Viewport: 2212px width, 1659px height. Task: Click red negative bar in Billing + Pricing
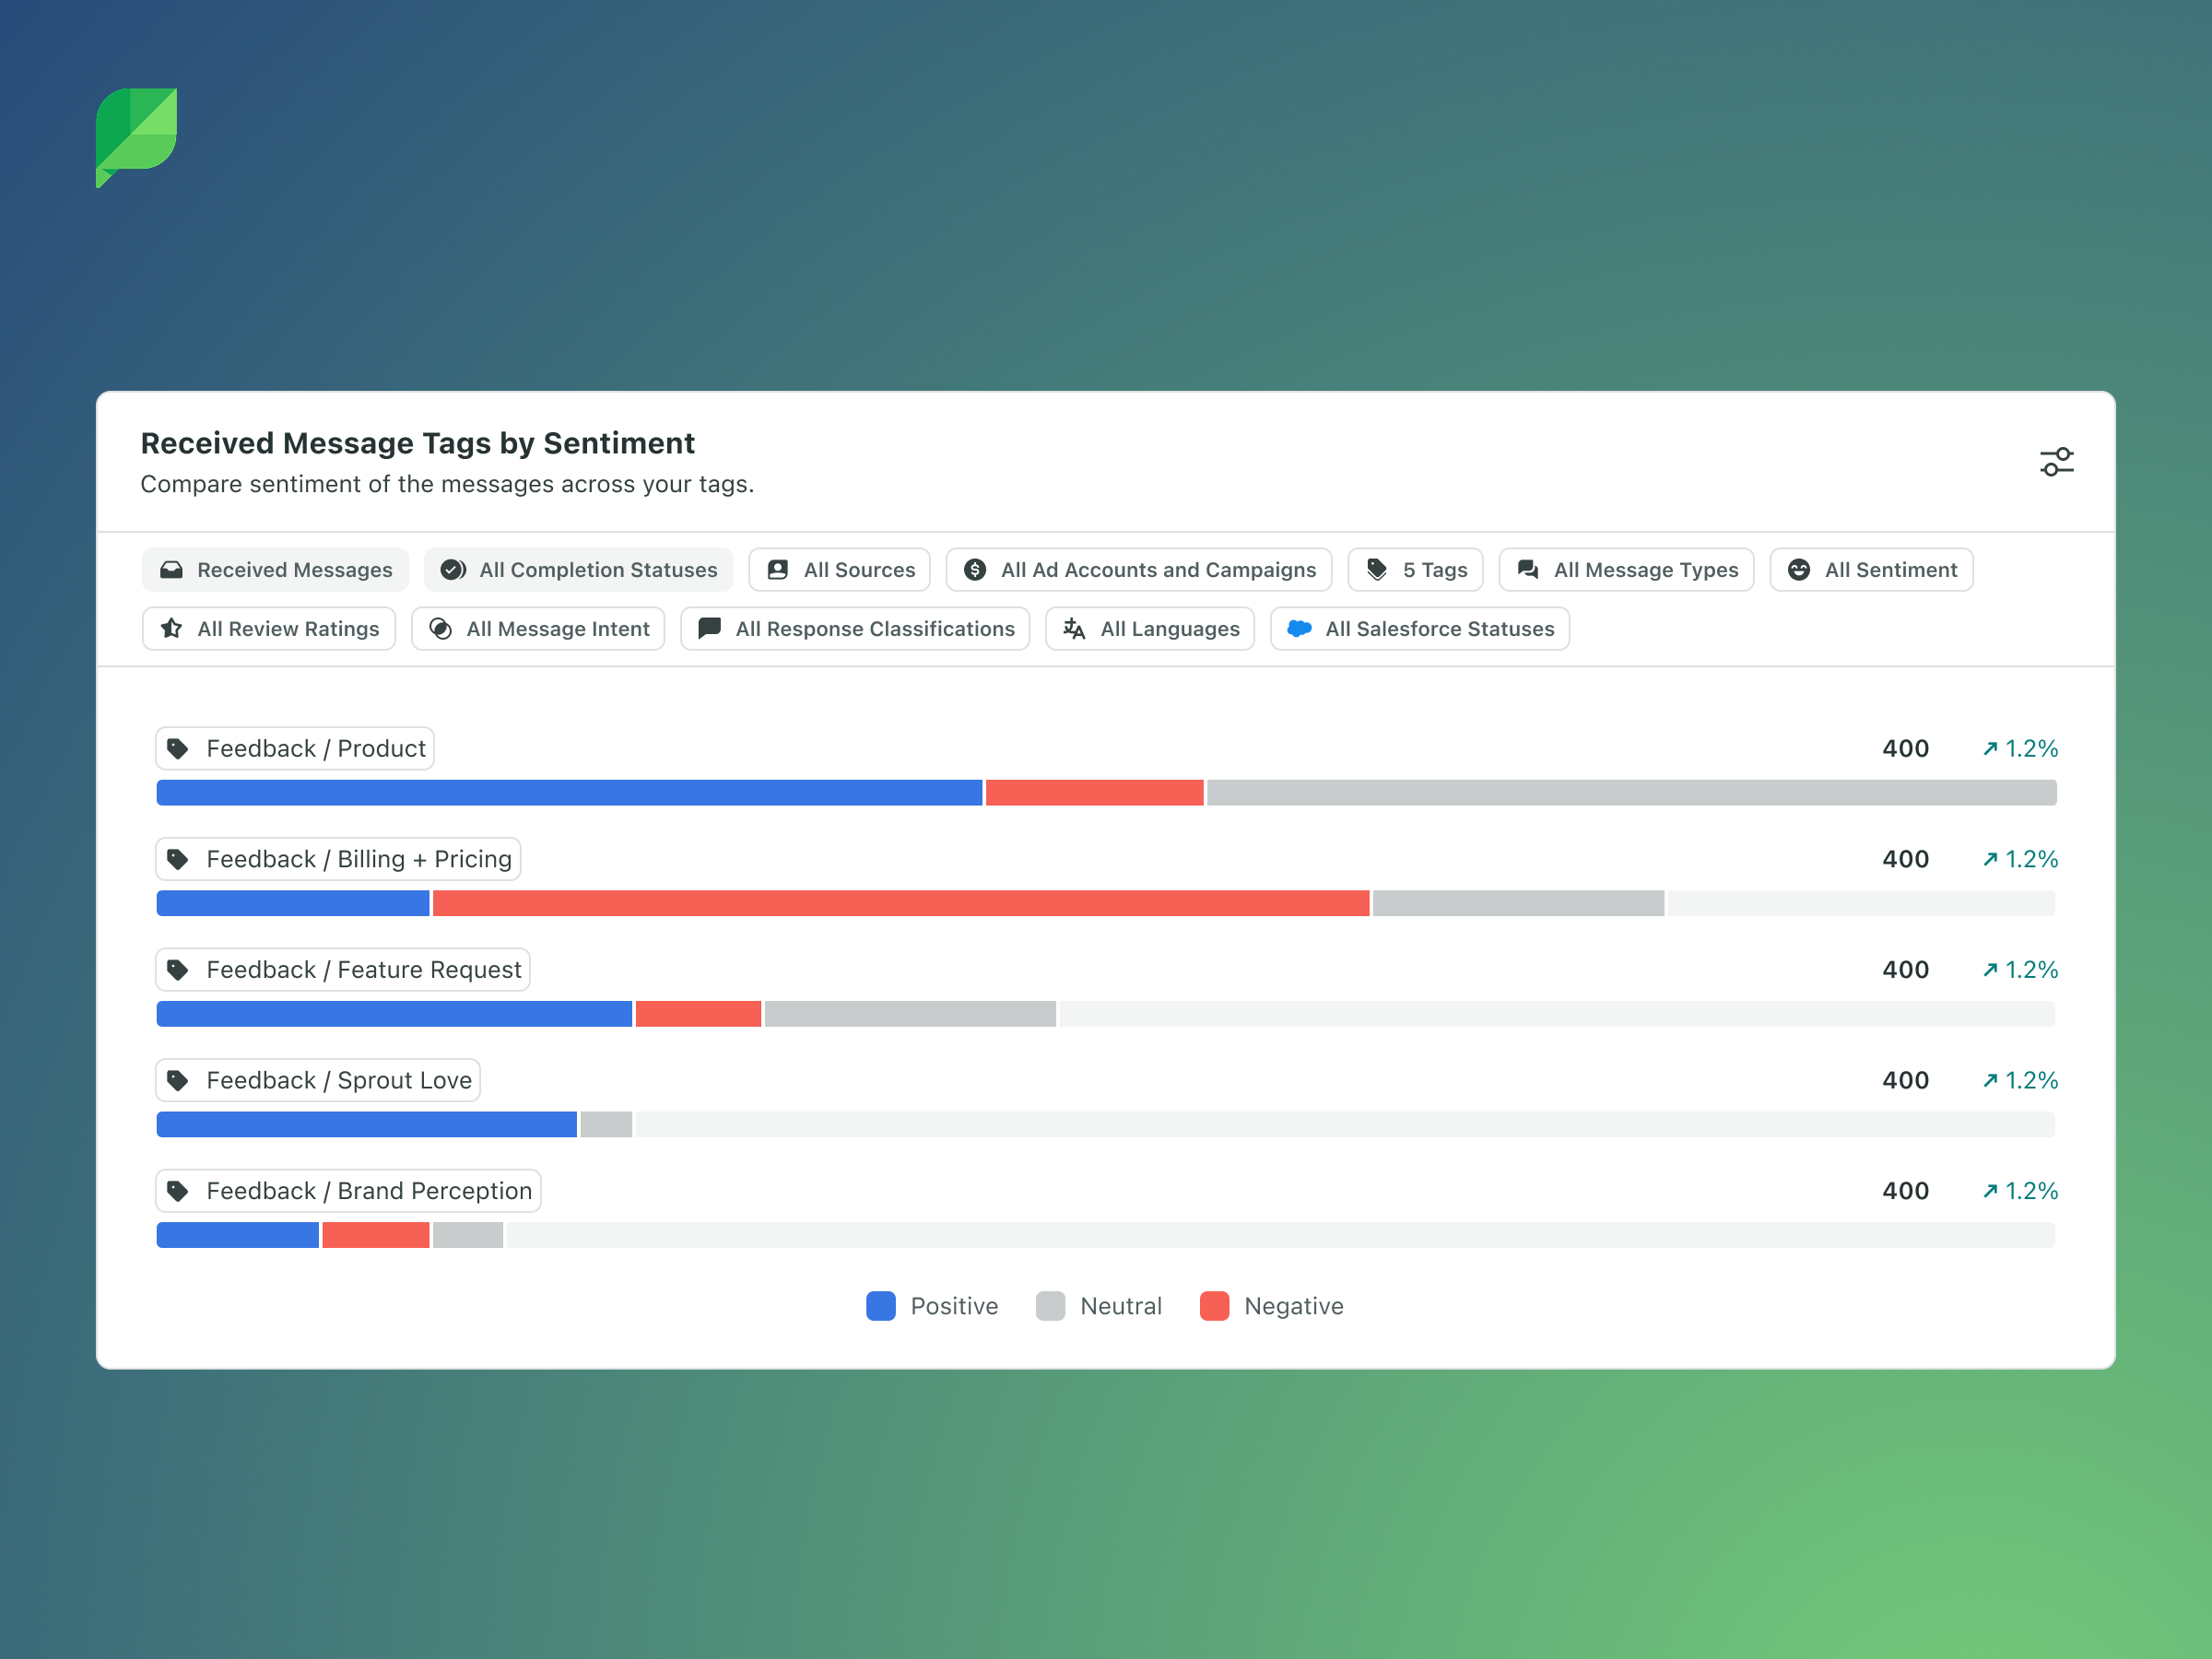tap(900, 903)
